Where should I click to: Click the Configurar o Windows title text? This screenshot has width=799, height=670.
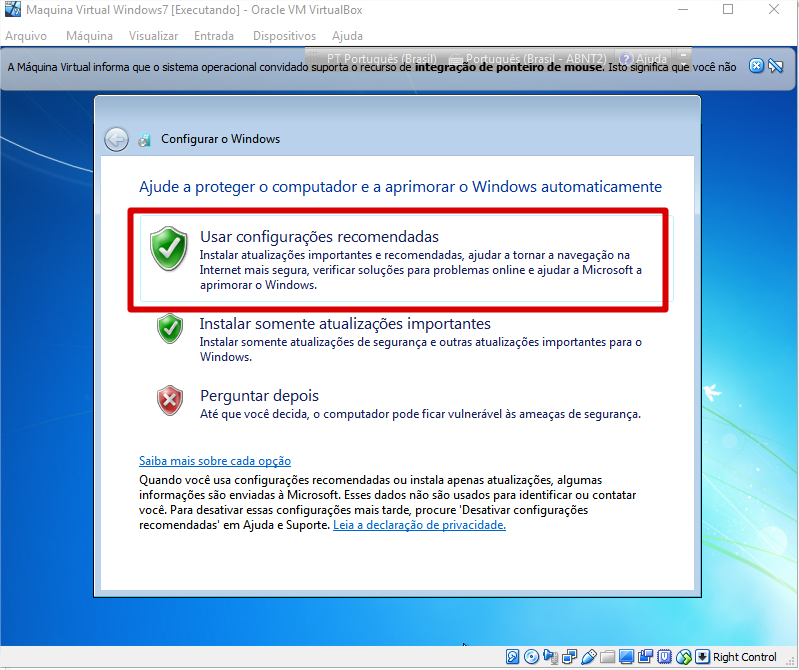[x=221, y=139]
